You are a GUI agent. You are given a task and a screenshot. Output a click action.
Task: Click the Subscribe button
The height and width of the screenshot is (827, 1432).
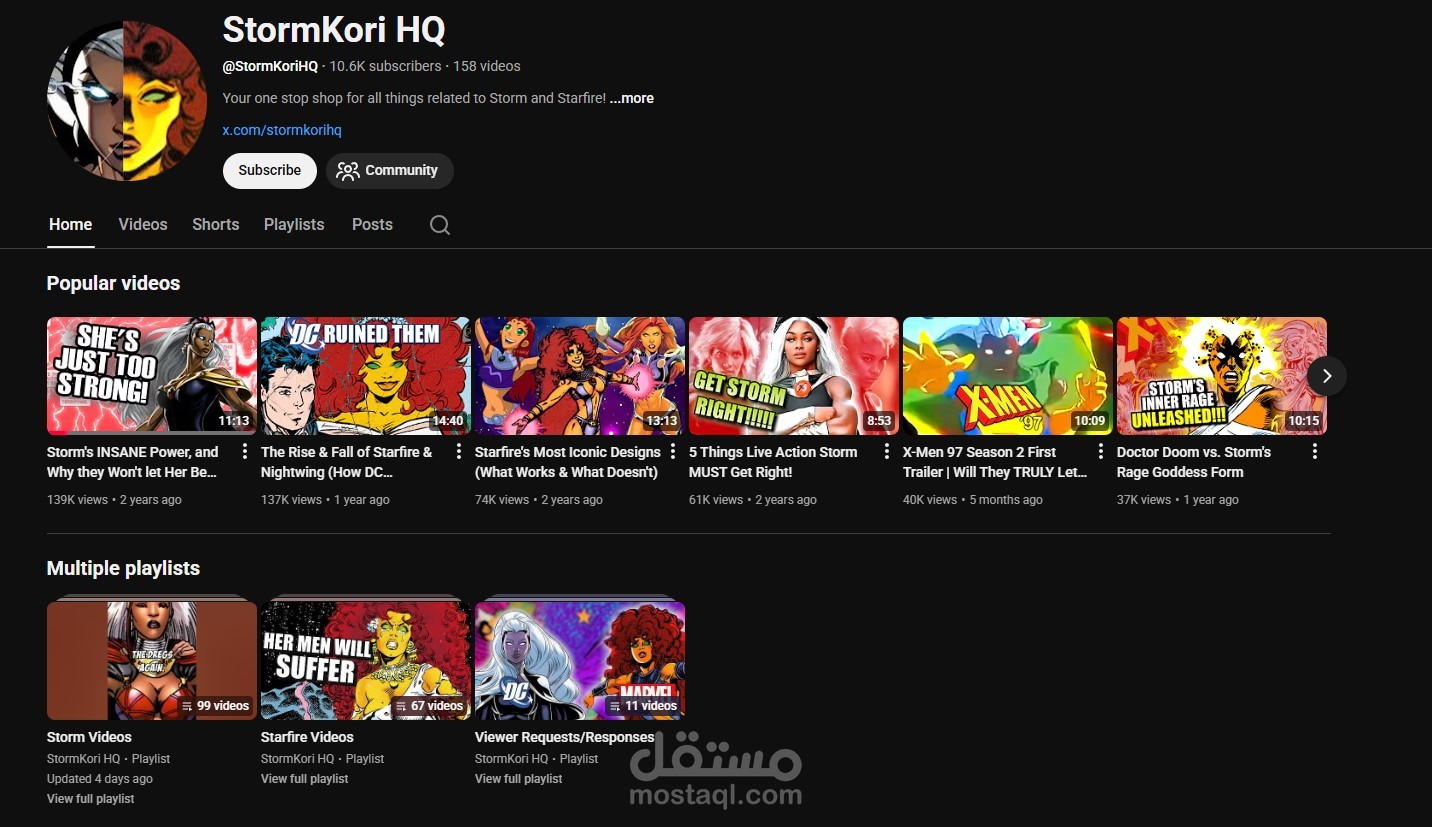pos(269,171)
